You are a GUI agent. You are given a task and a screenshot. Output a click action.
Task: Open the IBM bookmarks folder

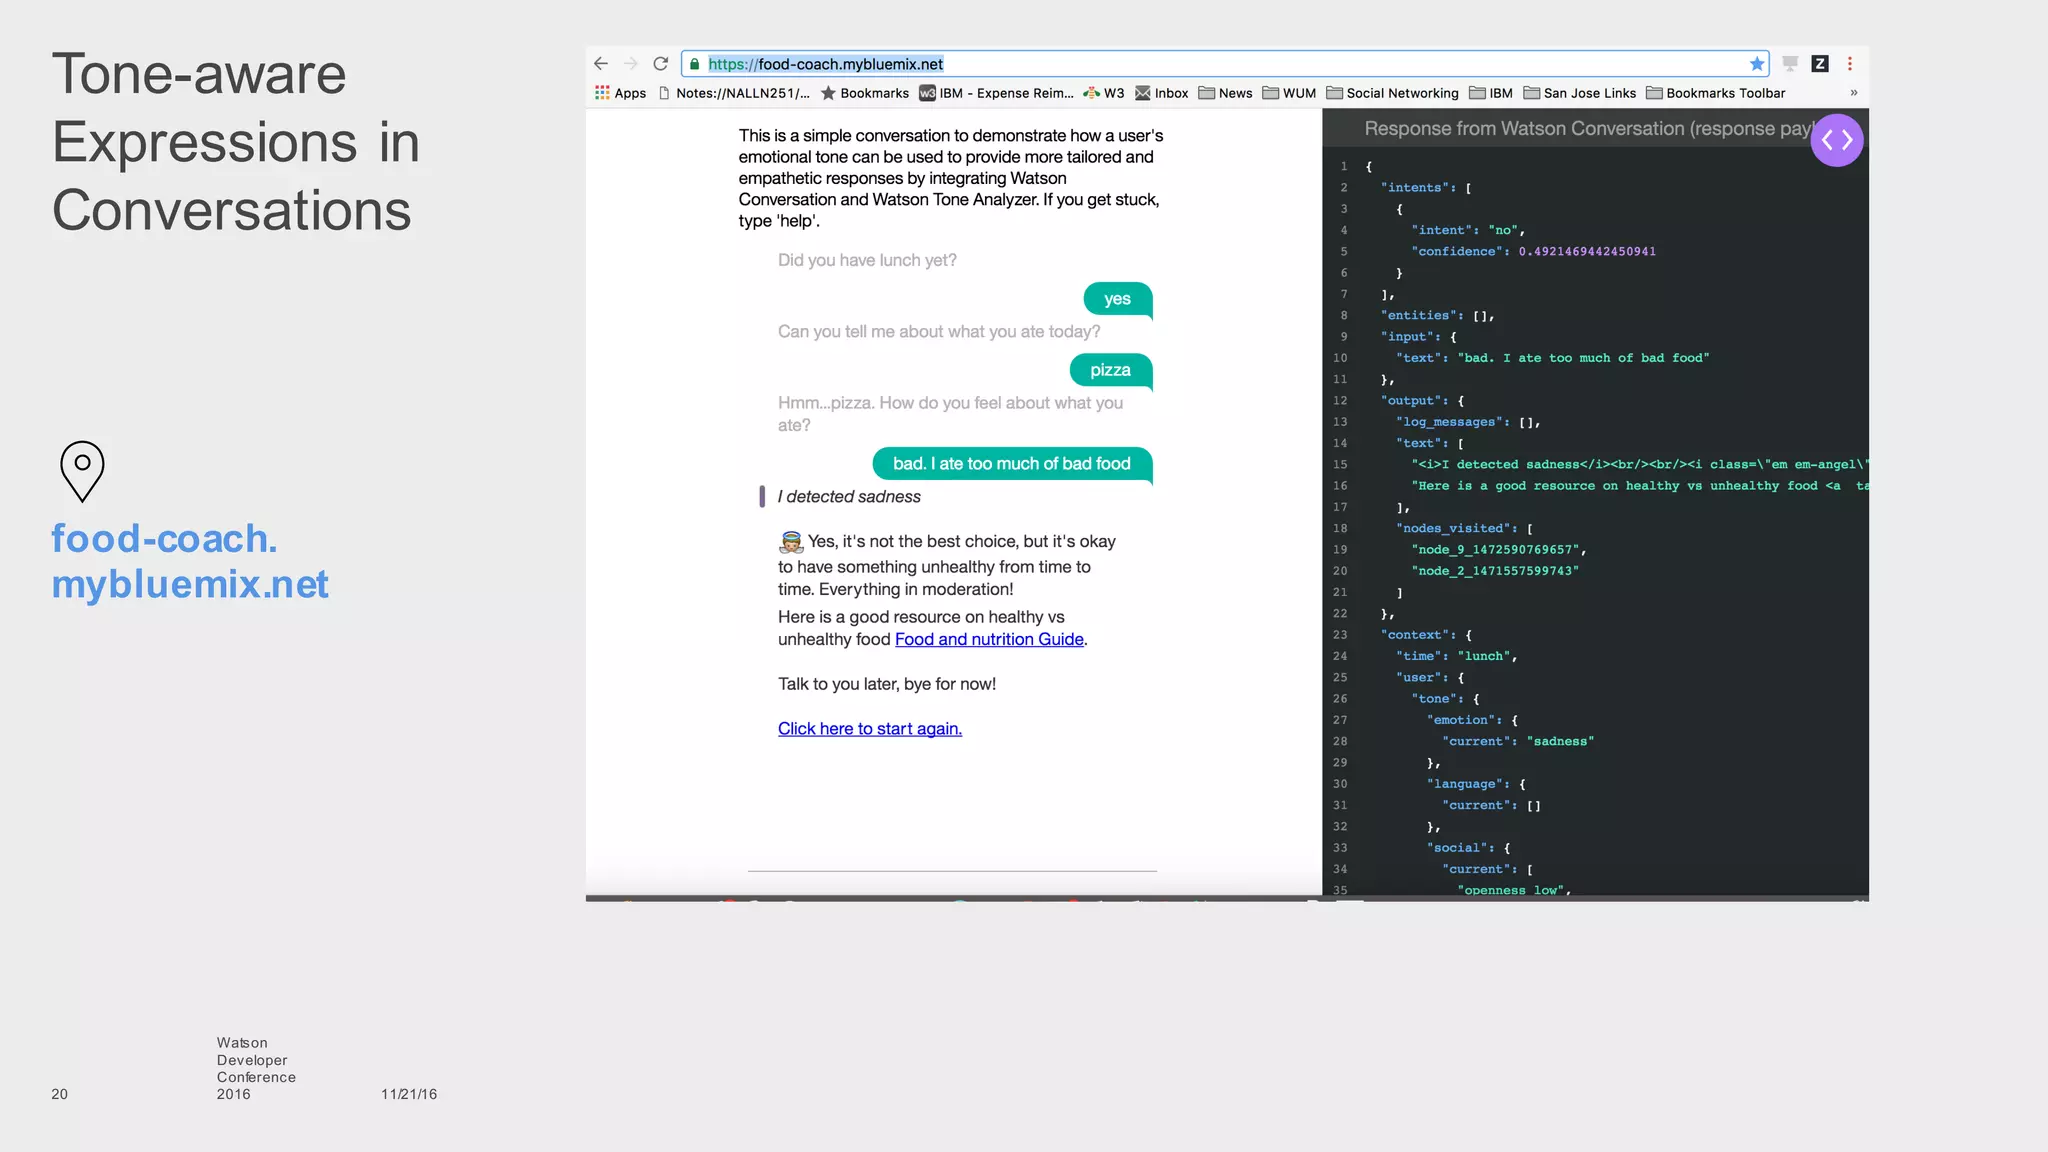click(1491, 93)
